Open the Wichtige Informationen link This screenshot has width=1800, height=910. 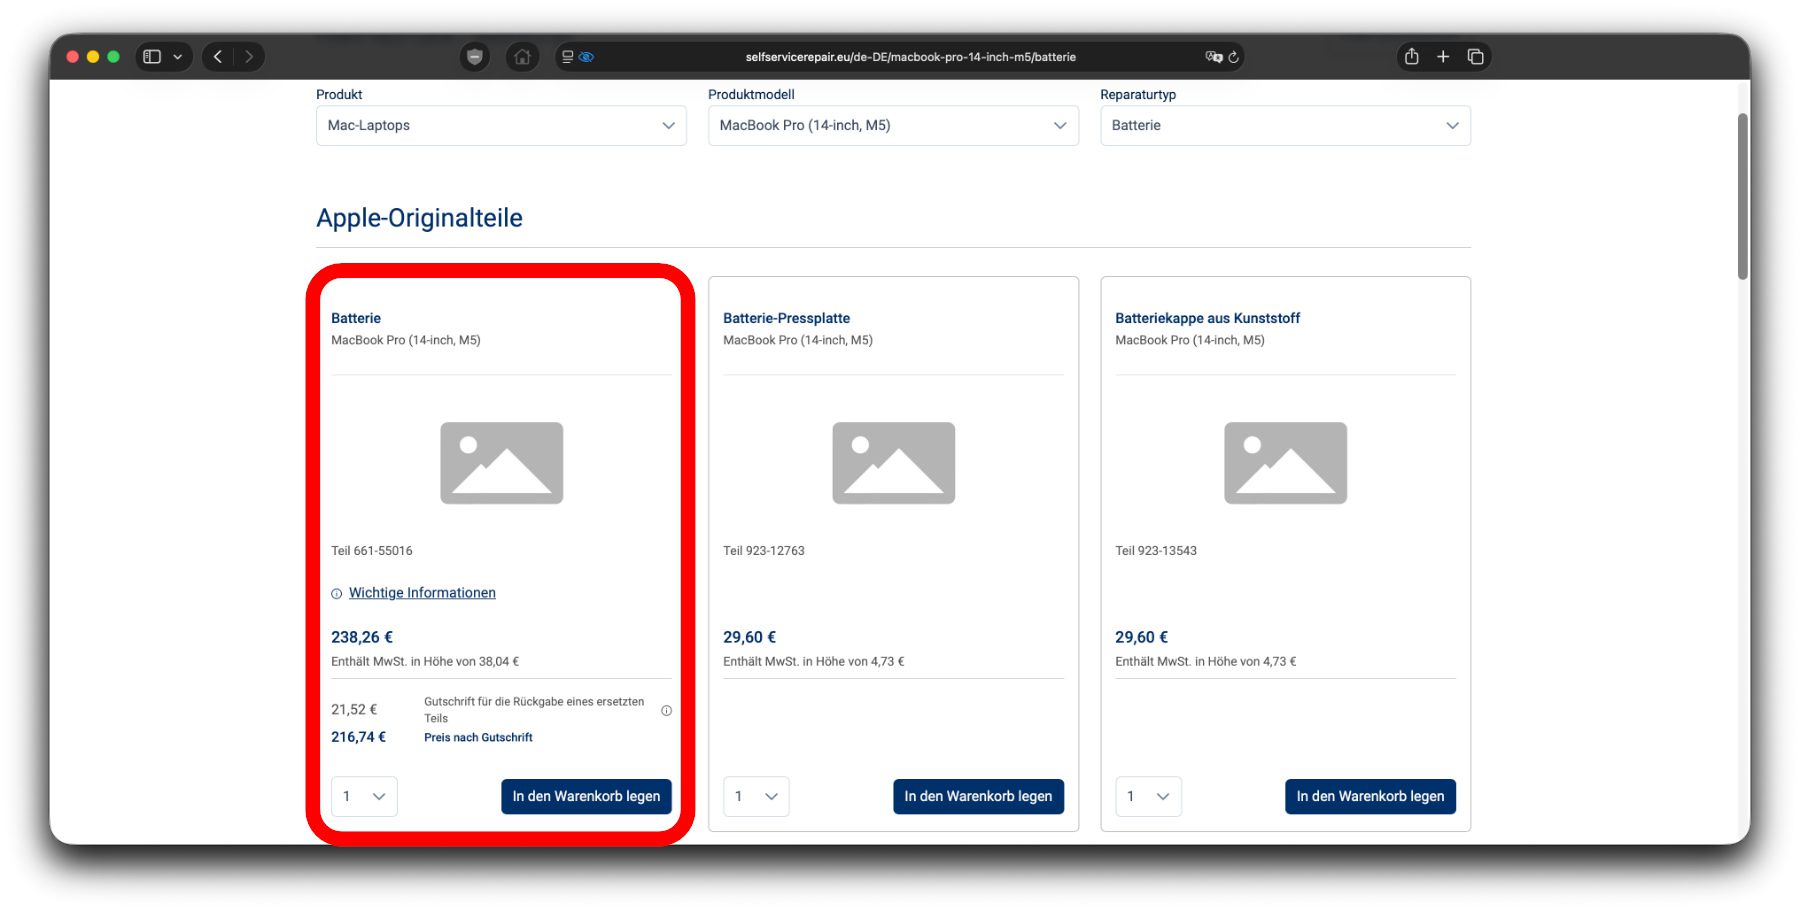pos(422,593)
